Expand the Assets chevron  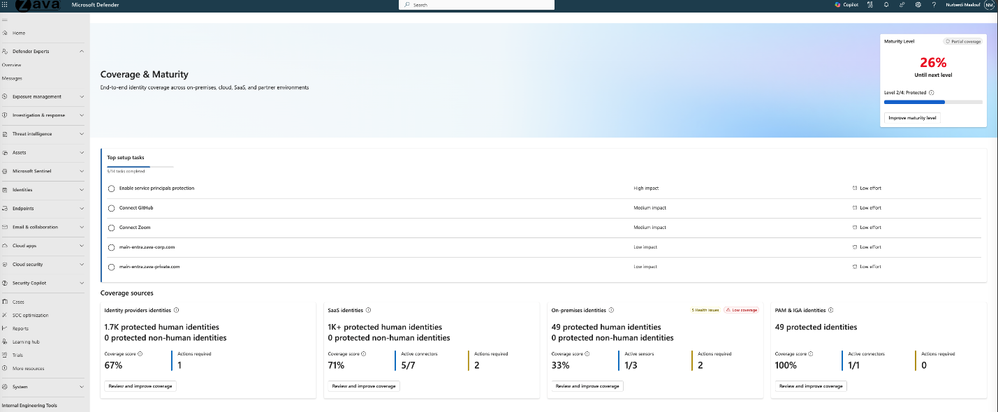(x=81, y=153)
